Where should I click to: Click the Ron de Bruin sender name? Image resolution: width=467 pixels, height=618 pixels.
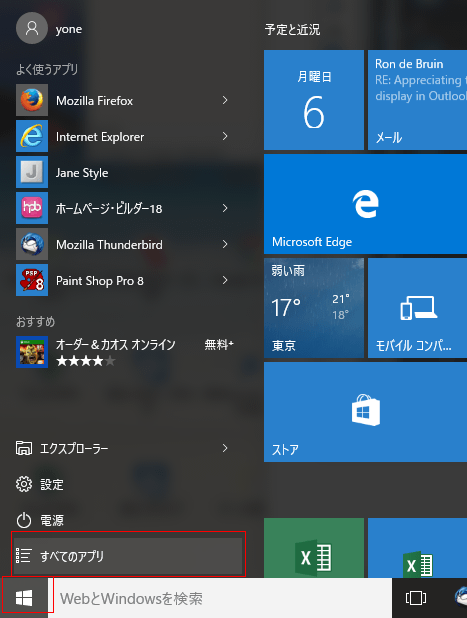(409, 64)
